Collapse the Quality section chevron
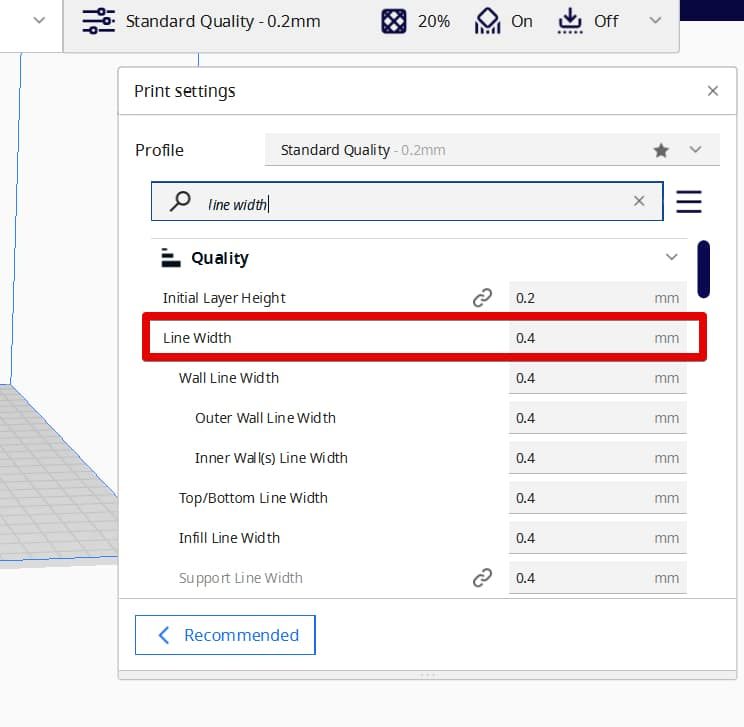Viewport: 744px width, 727px height. tap(671, 257)
